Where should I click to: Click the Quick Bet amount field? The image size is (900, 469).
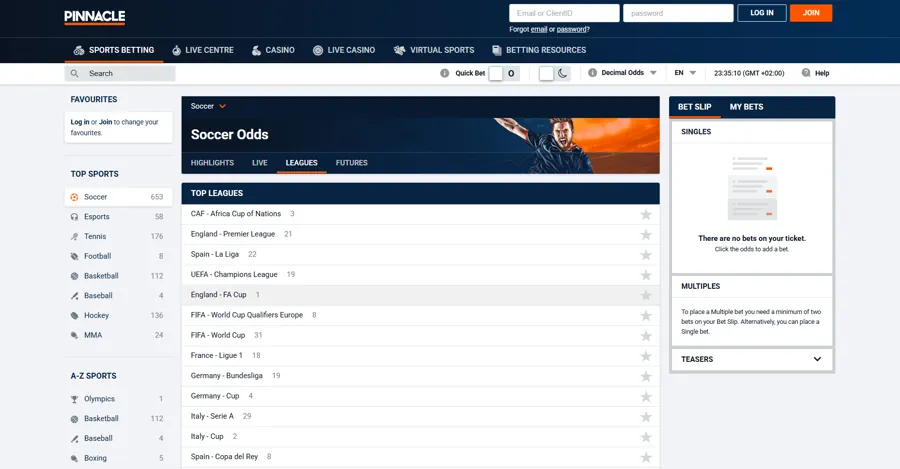click(511, 73)
